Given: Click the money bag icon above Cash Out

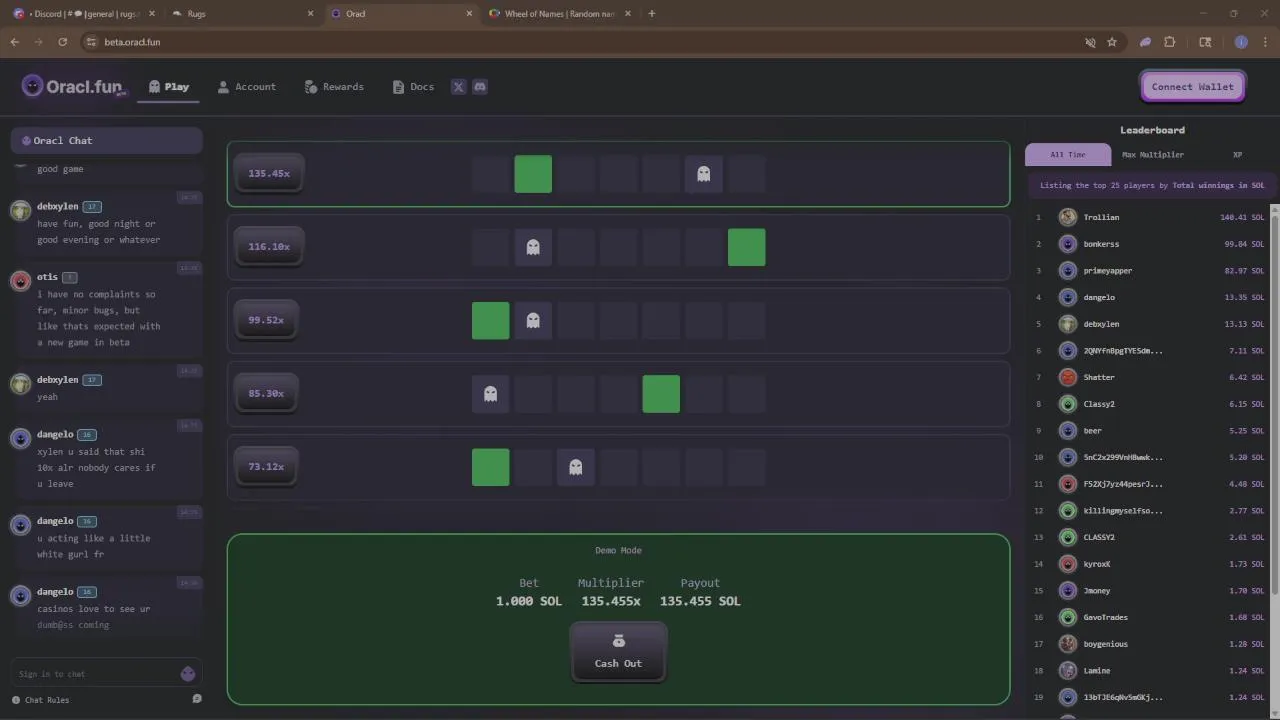Looking at the screenshot, I should pos(618,641).
